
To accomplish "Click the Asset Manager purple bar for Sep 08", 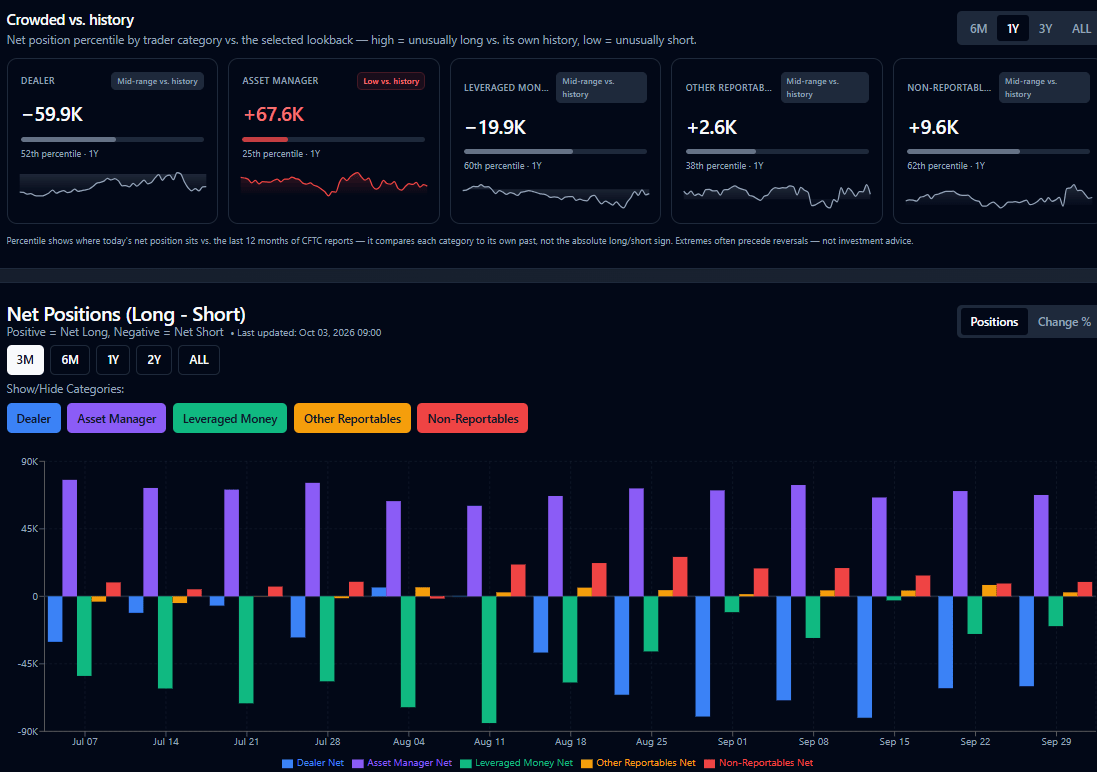I will [x=798, y=540].
